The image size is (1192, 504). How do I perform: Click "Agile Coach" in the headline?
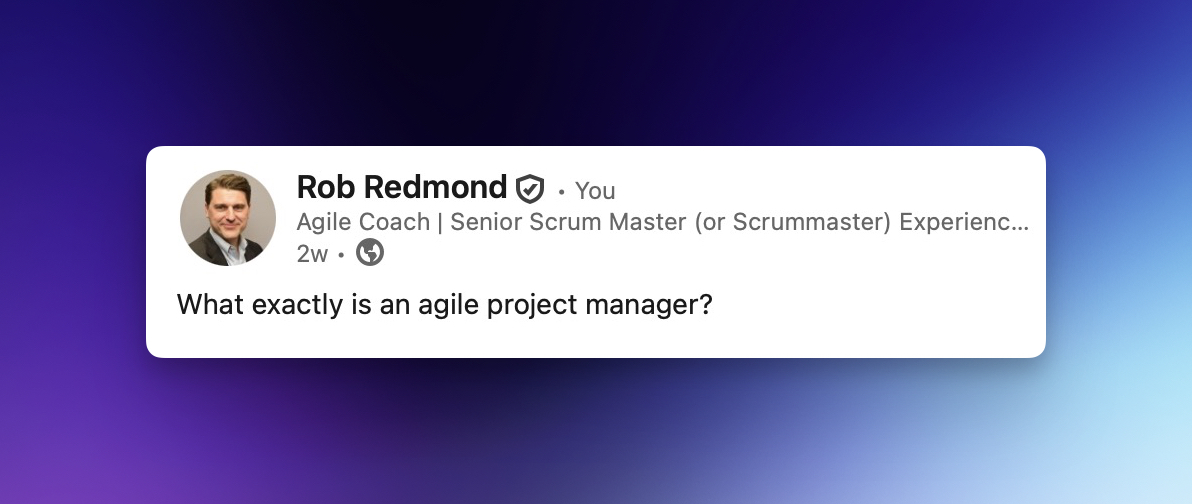pyautogui.click(x=363, y=222)
